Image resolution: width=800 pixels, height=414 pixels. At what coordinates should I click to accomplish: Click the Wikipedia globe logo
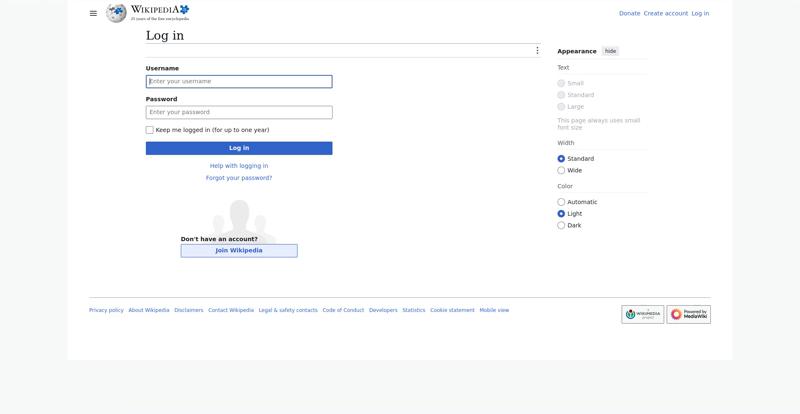[x=116, y=13]
